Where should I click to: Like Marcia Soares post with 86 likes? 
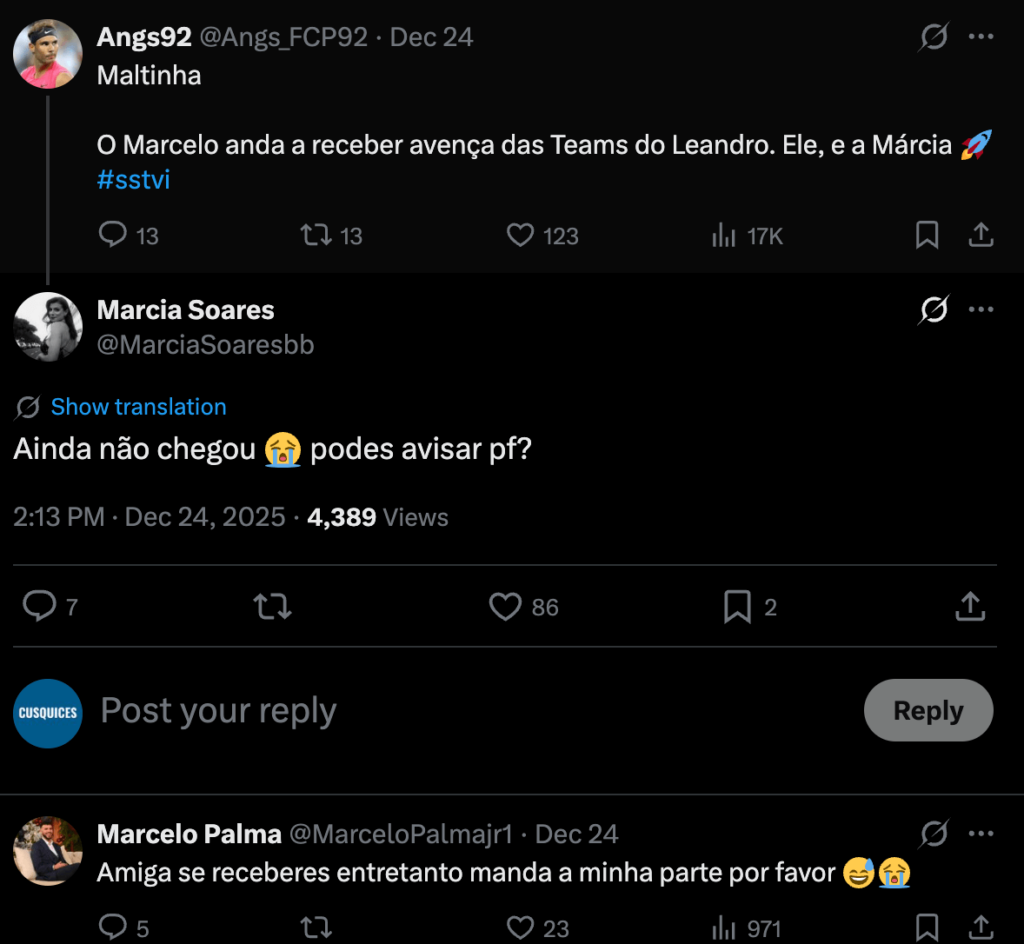(x=505, y=607)
